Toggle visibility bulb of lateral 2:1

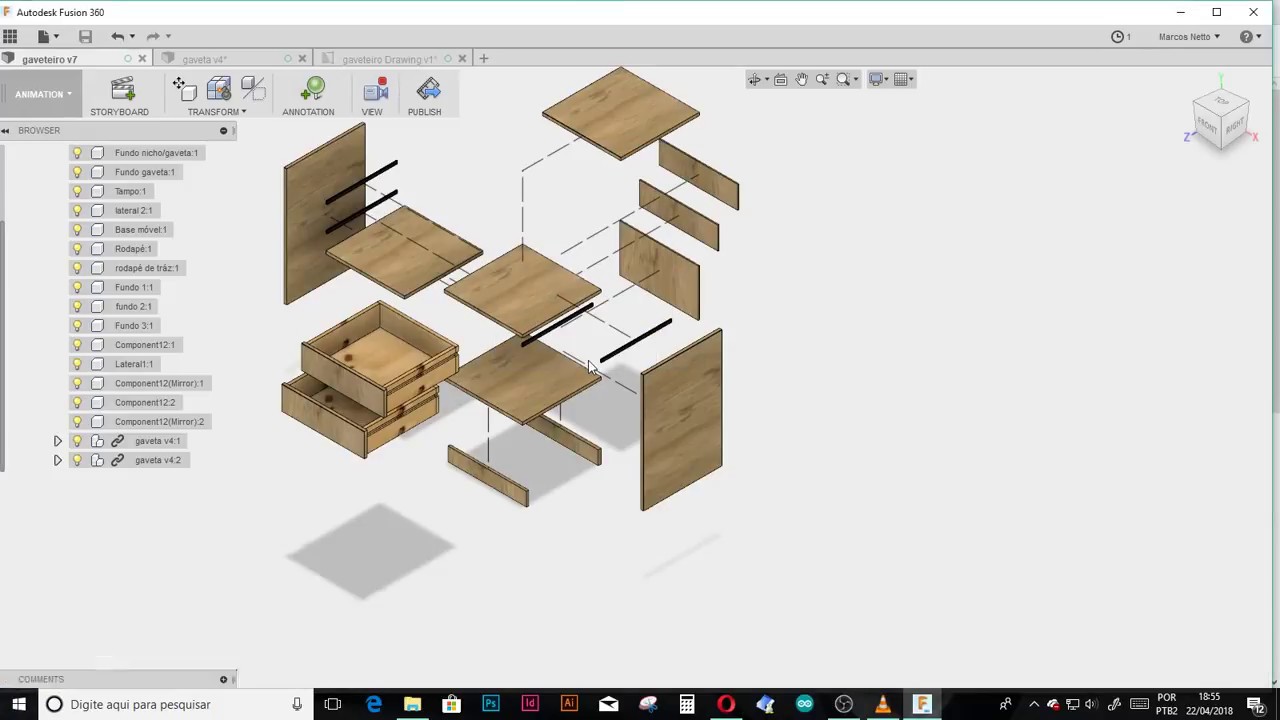pos(77,210)
